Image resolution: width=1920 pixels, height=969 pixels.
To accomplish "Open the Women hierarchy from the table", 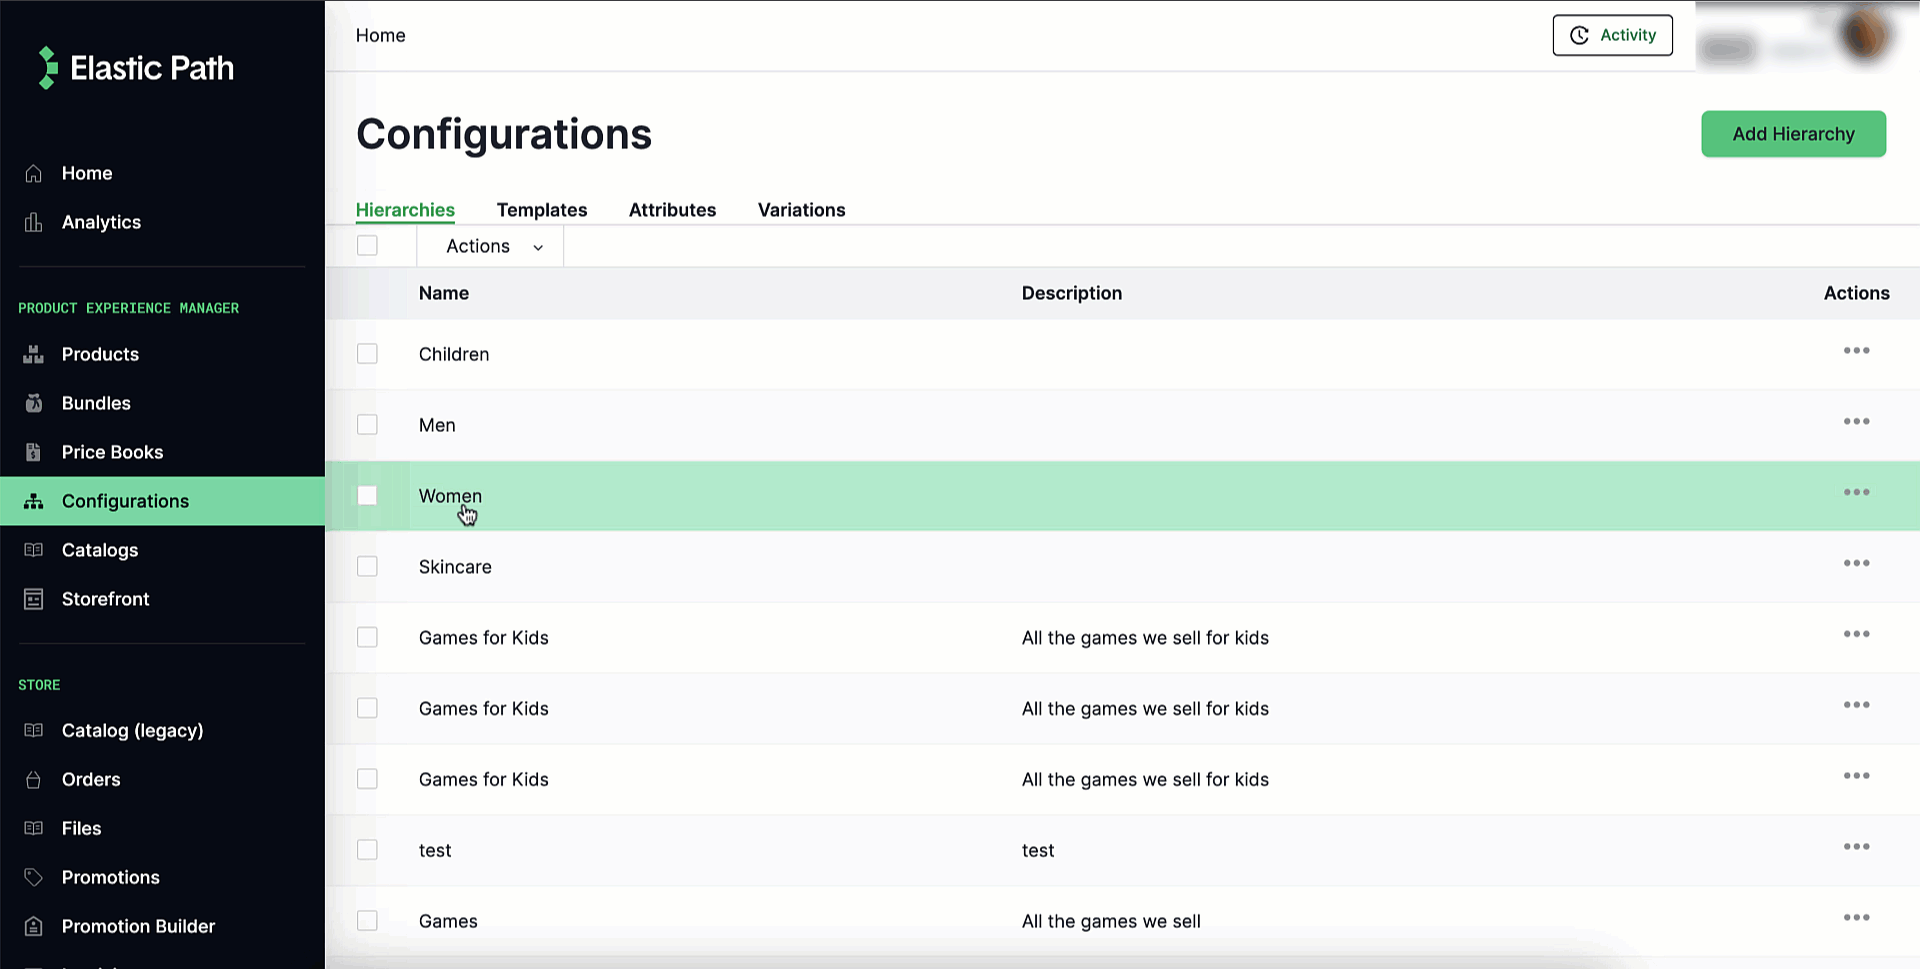I will pos(450,495).
